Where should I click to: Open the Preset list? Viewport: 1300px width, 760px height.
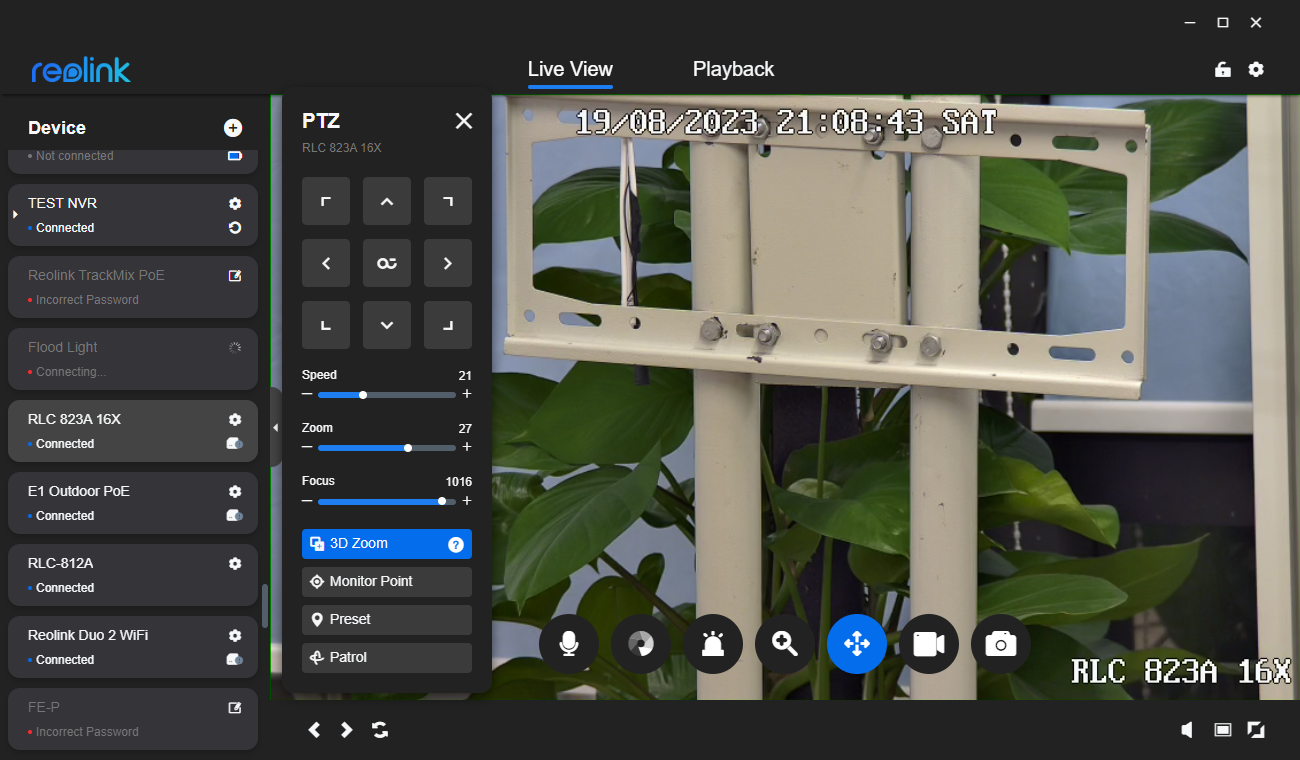[x=387, y=620]
